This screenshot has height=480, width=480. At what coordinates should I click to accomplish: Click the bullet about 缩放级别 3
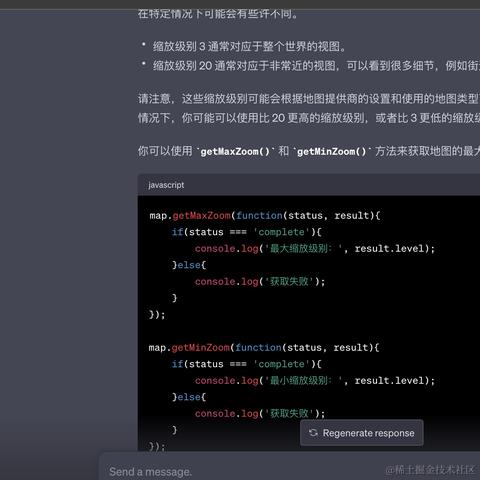click(x=249, y=46)
